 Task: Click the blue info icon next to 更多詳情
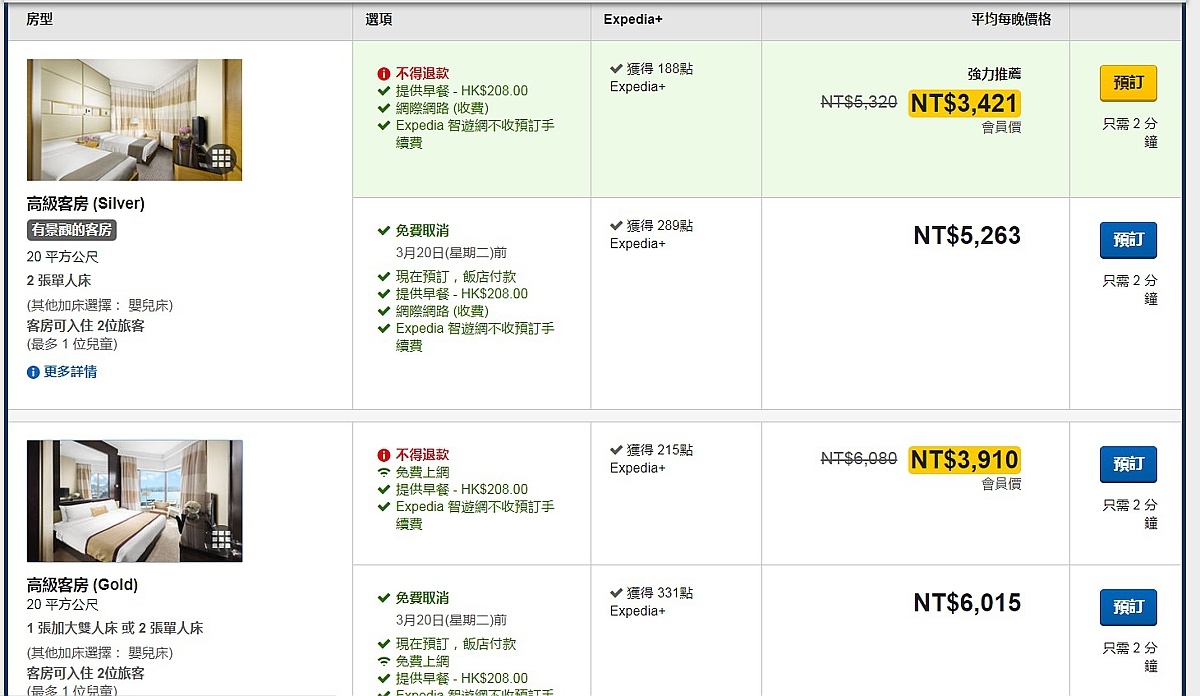point(34,372)
